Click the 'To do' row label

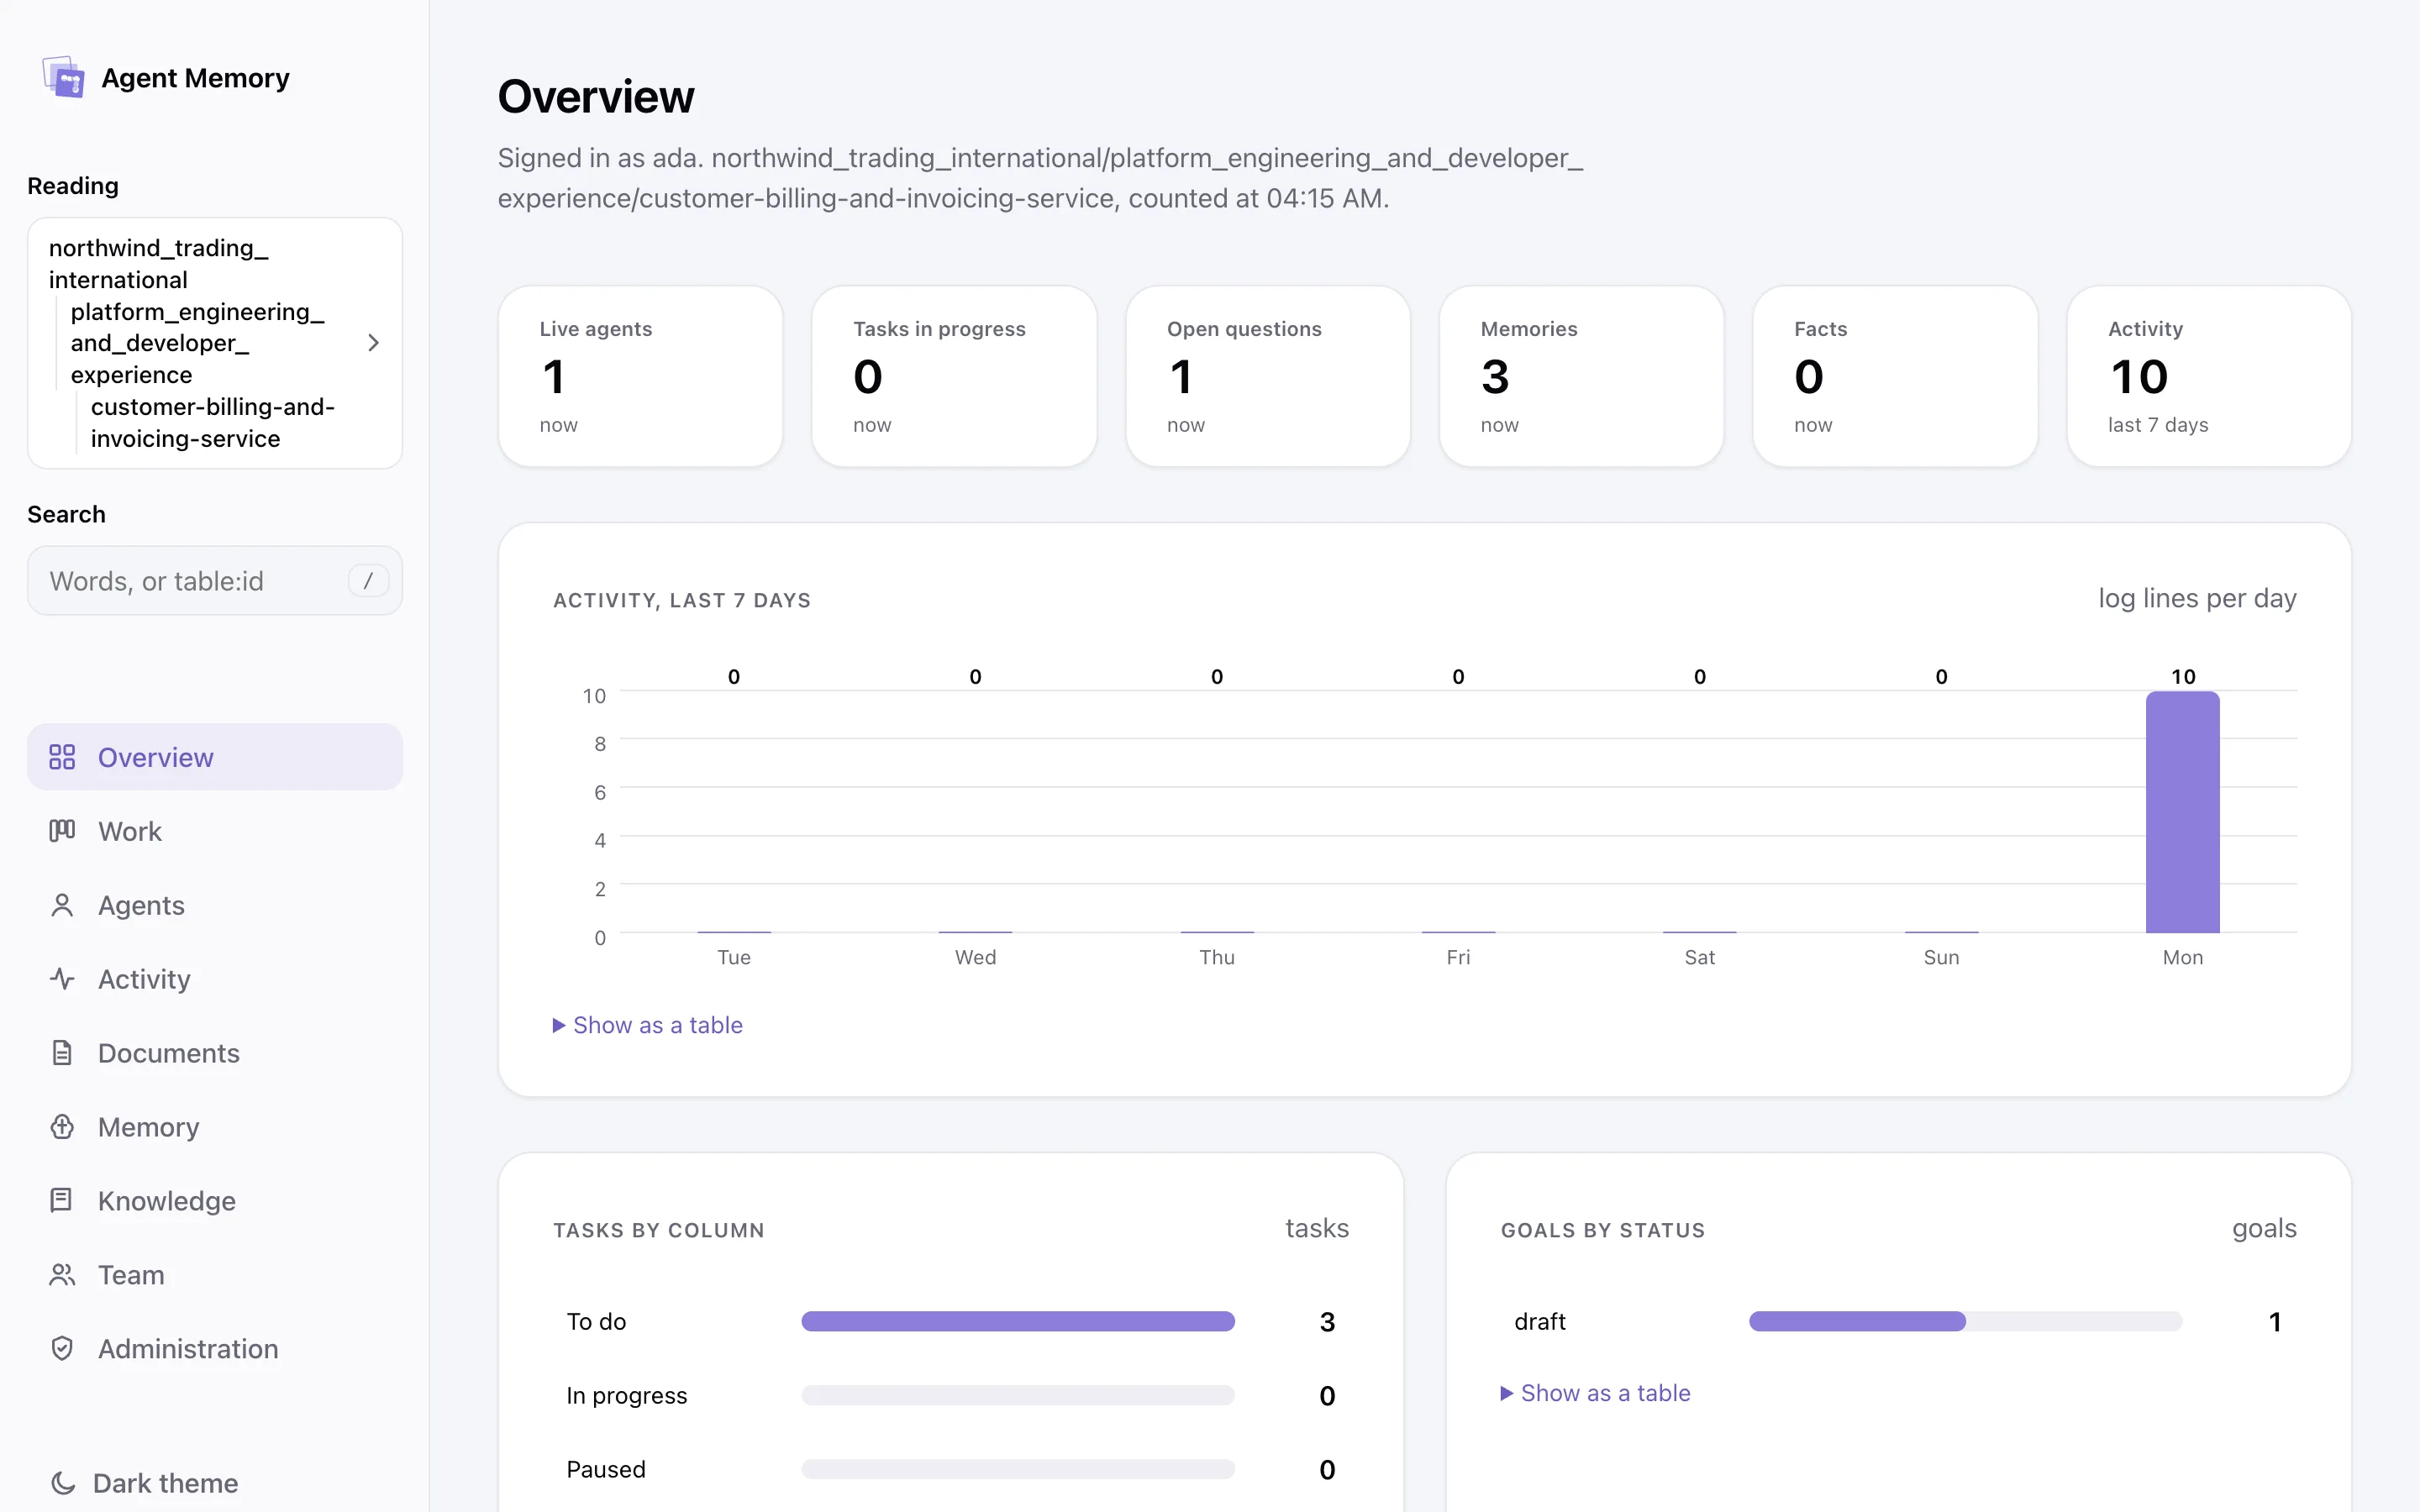(x=596, y=1321)
